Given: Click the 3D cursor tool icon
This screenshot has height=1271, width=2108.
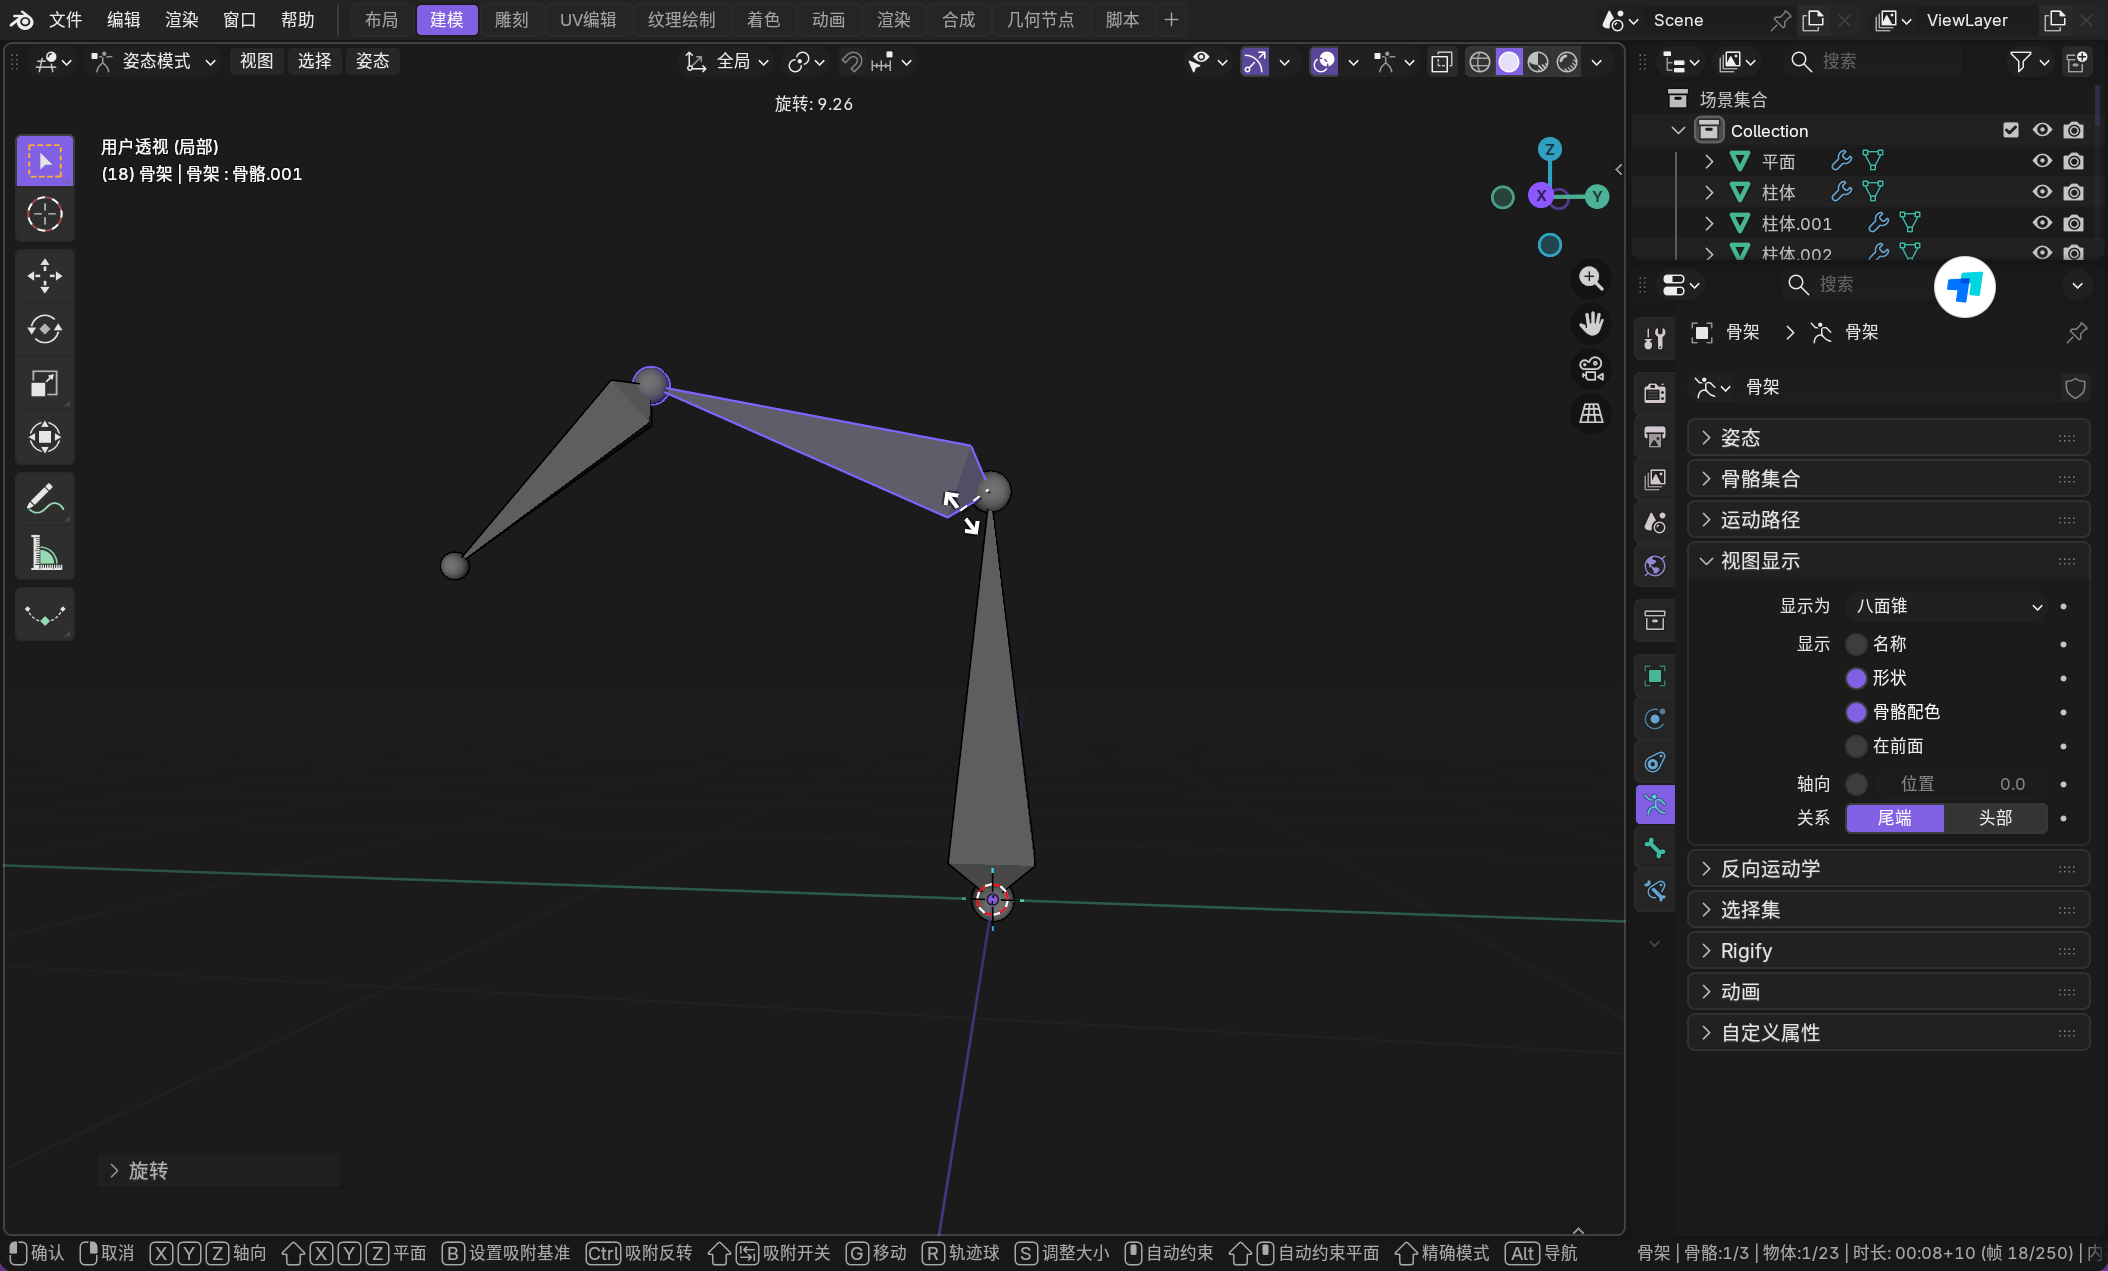Looking at the screenshot, I should click(x=44, y=214).
